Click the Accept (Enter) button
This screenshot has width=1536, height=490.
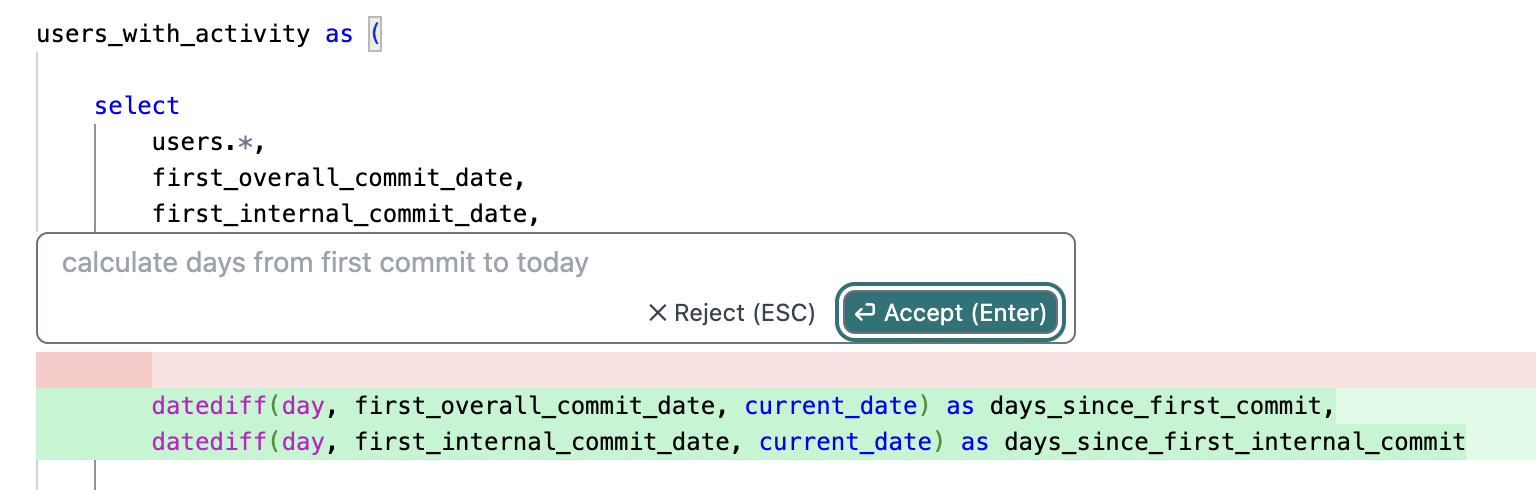pyautogui.click(x=949, y=313)
